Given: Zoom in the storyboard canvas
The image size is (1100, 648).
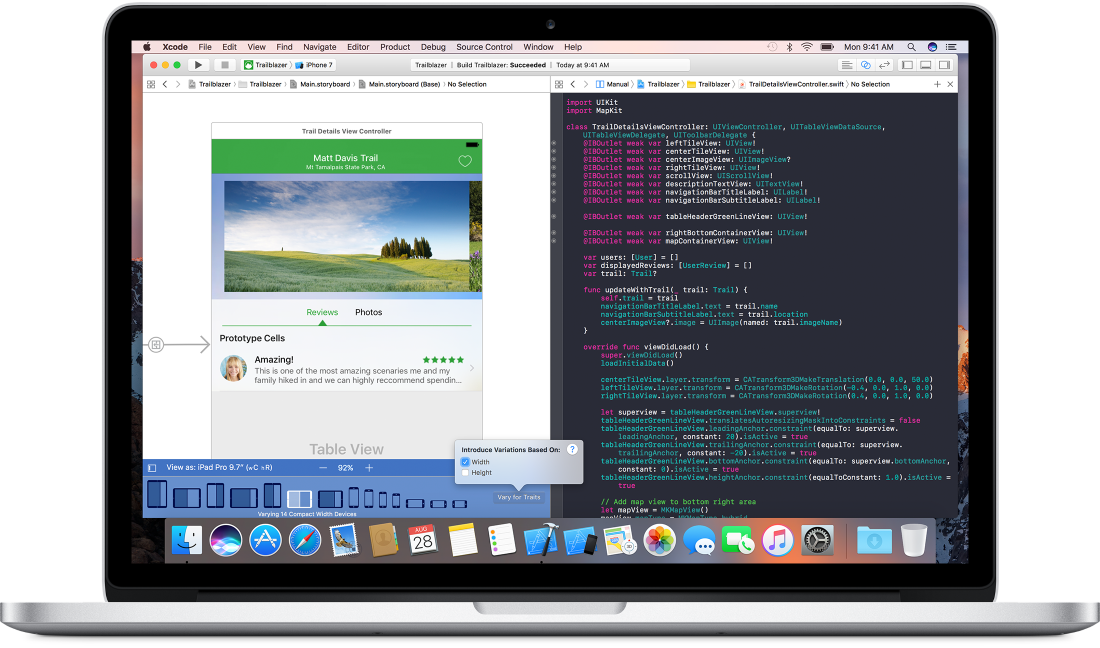Looking at the screenshot, I should (369, 468).
